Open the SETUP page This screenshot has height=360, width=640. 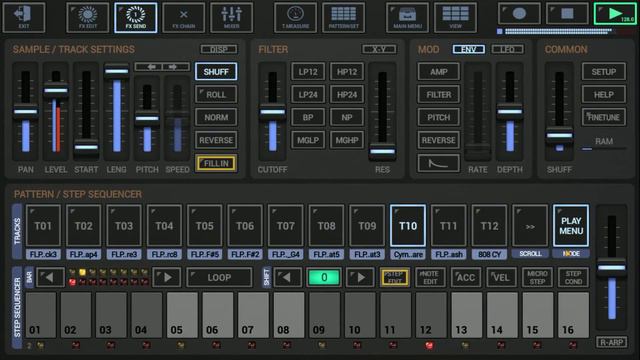[x=604, y=72]
